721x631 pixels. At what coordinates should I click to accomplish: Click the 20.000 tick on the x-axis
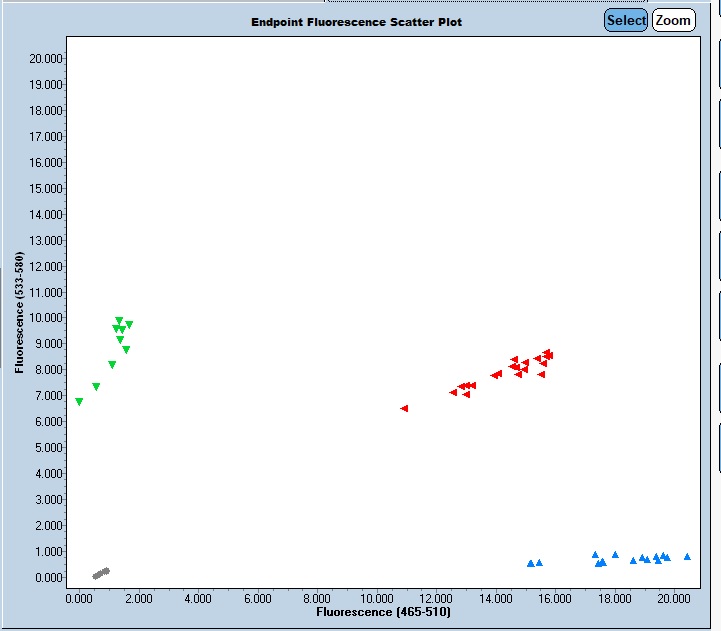coord(673,598)
